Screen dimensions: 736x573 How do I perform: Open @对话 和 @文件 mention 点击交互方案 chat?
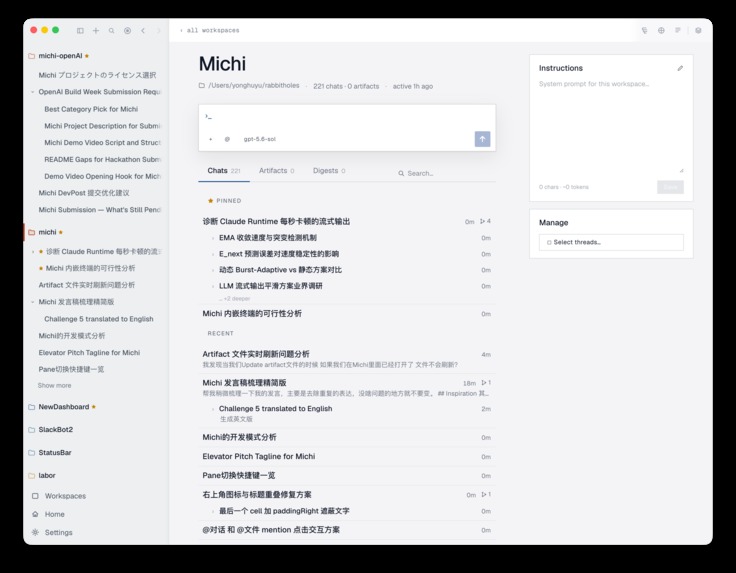pyautogui.click(x=346, y=530)
